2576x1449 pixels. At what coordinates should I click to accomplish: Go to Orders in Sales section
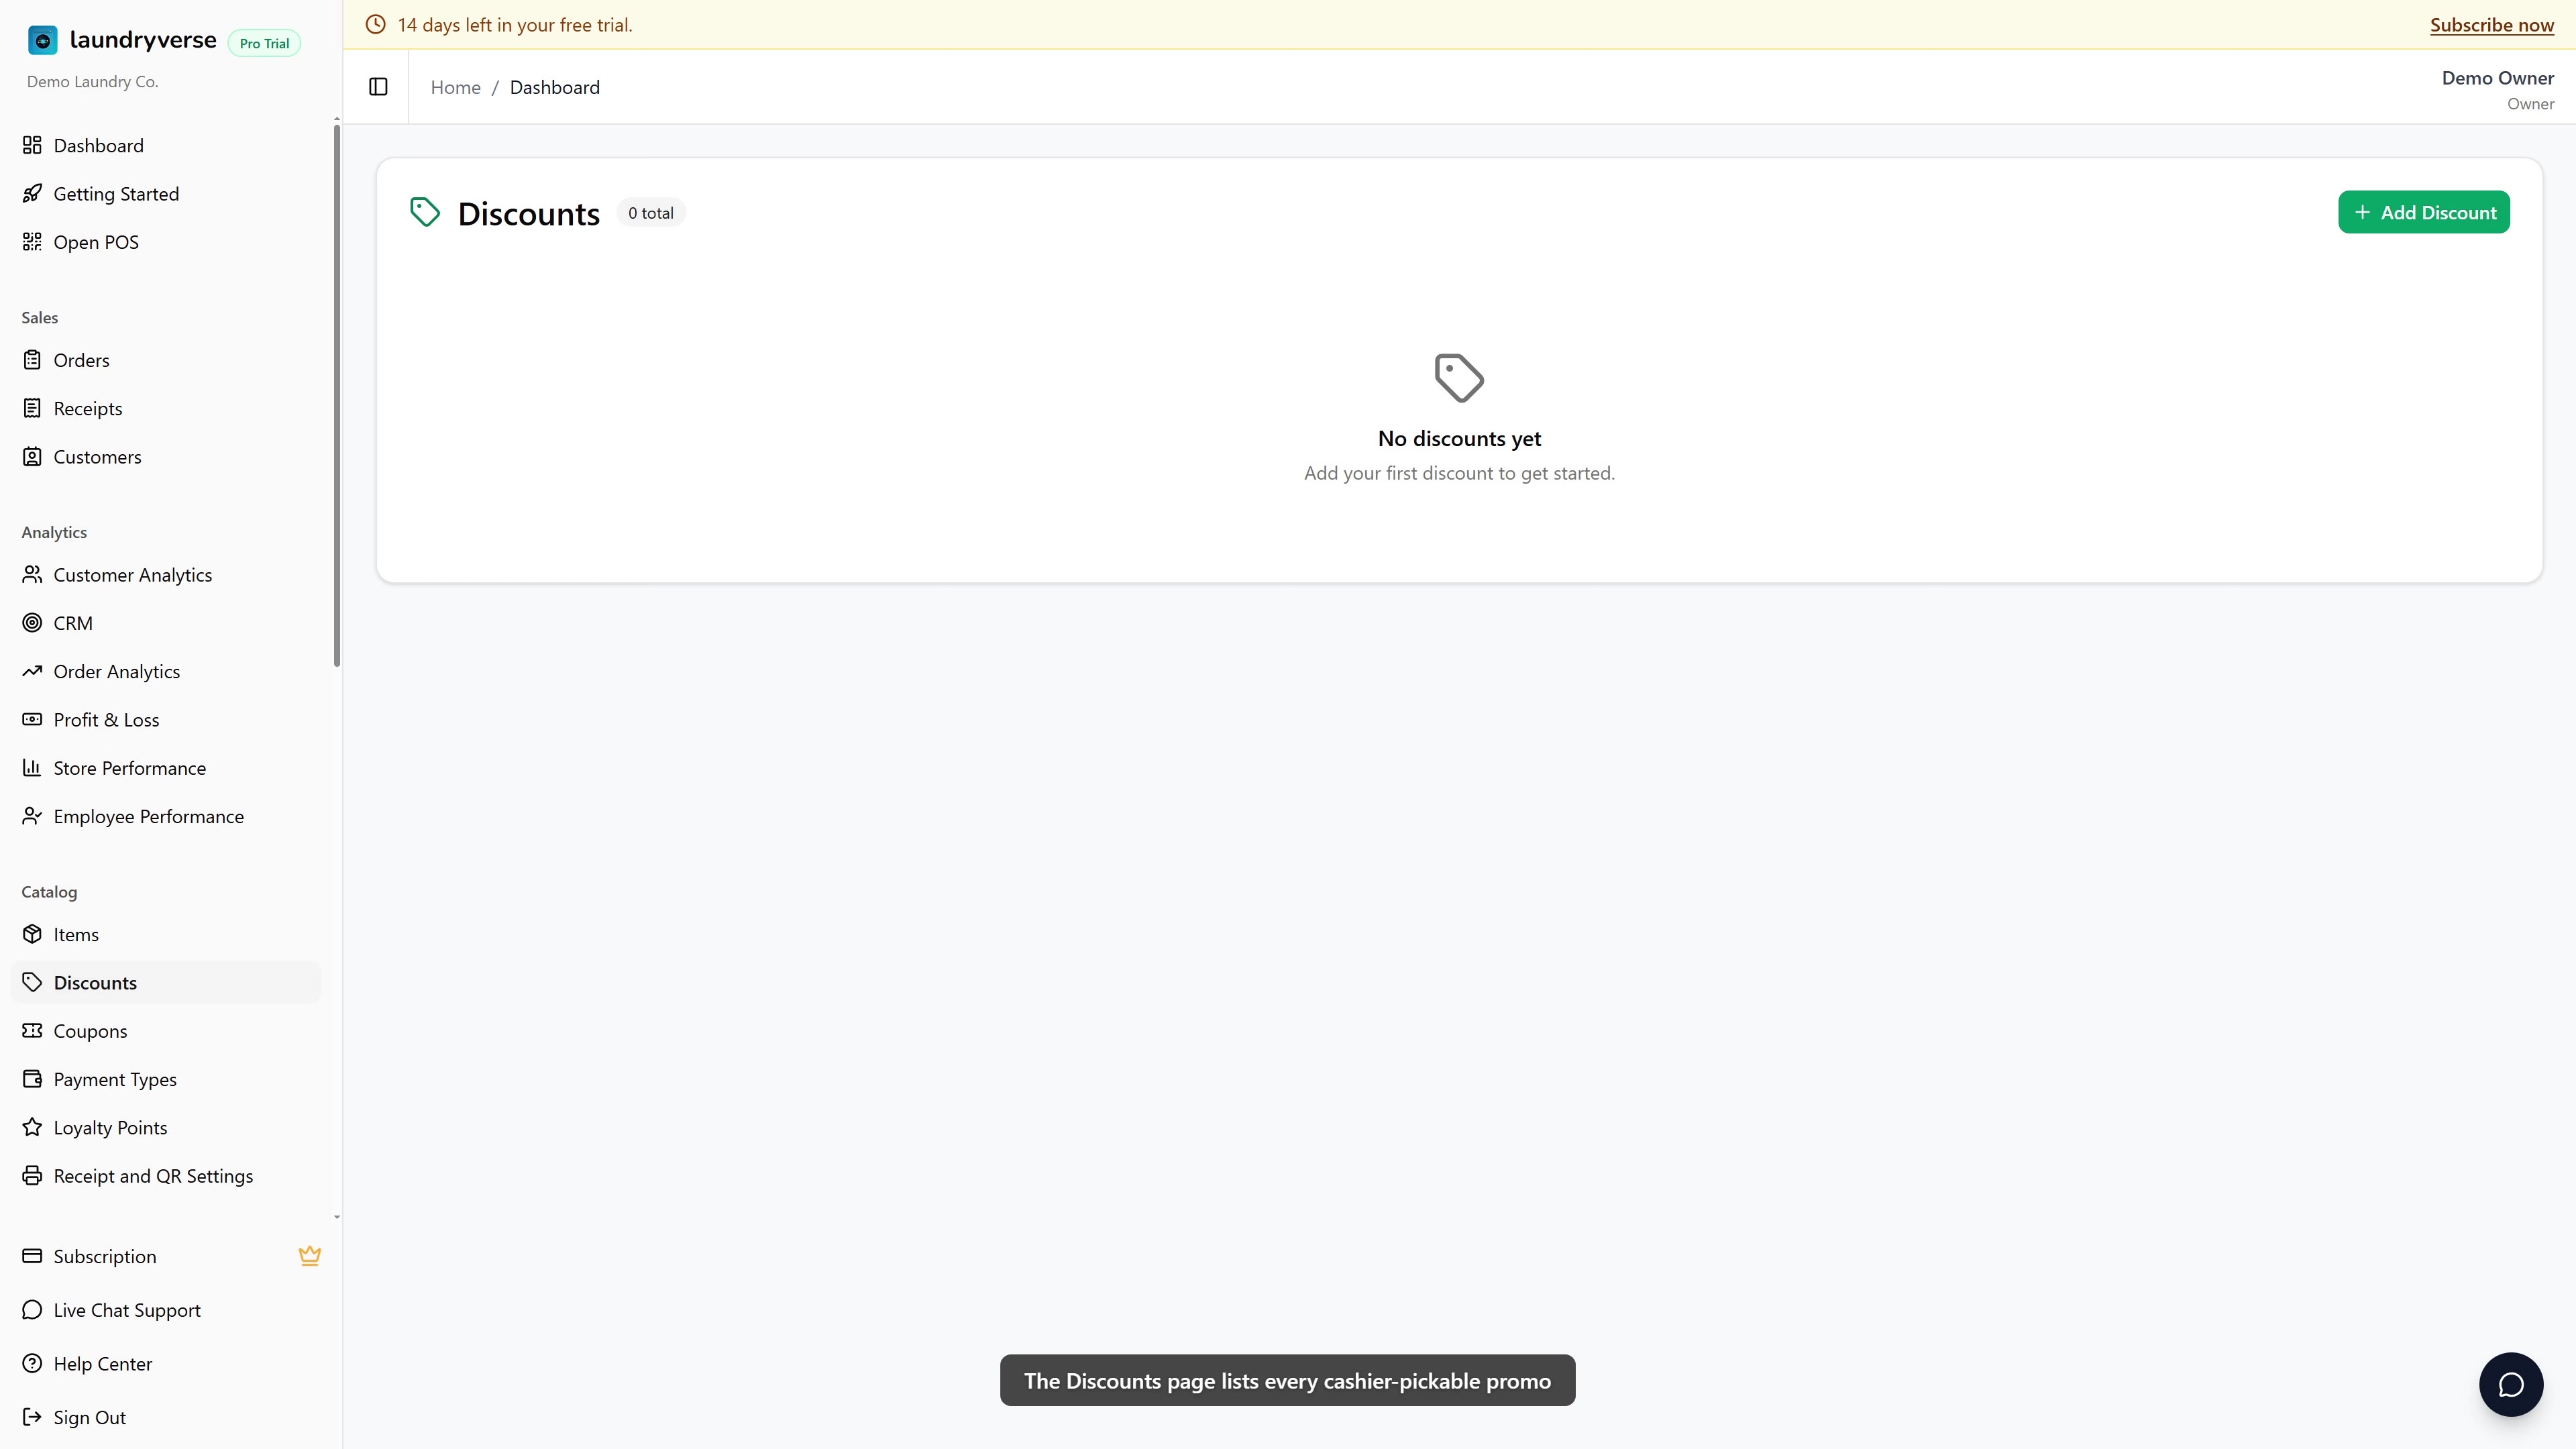pos(166,360)
